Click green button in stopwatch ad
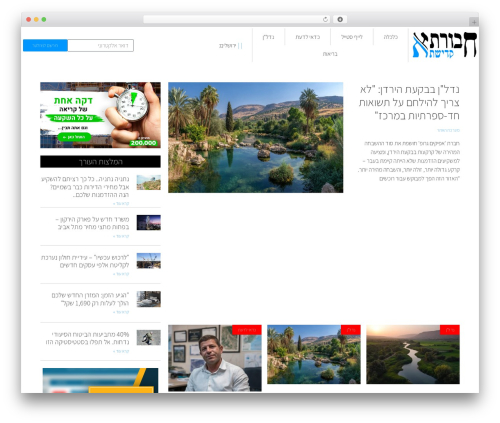 (74, 137)
